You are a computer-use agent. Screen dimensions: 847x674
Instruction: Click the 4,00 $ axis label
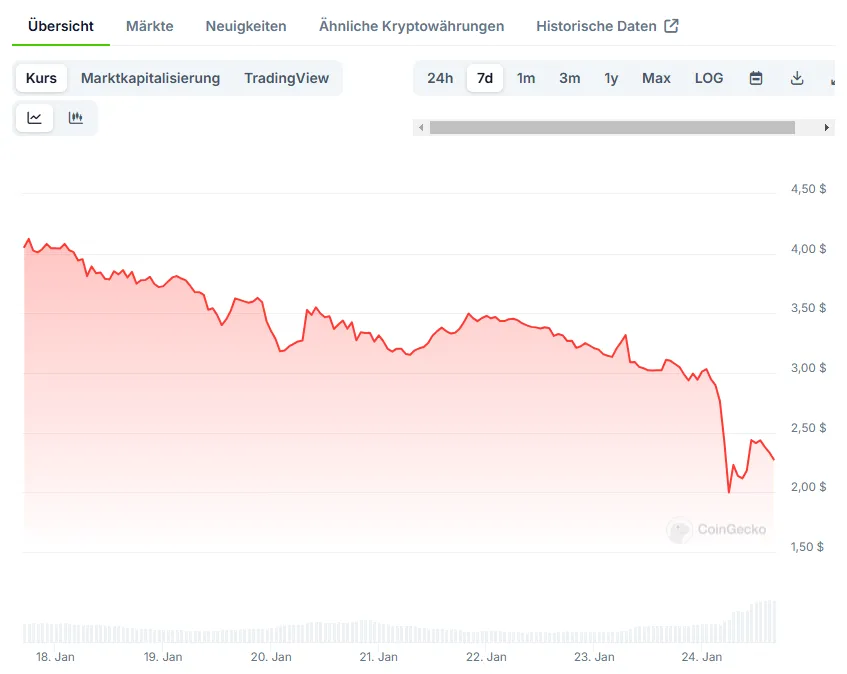808,249
